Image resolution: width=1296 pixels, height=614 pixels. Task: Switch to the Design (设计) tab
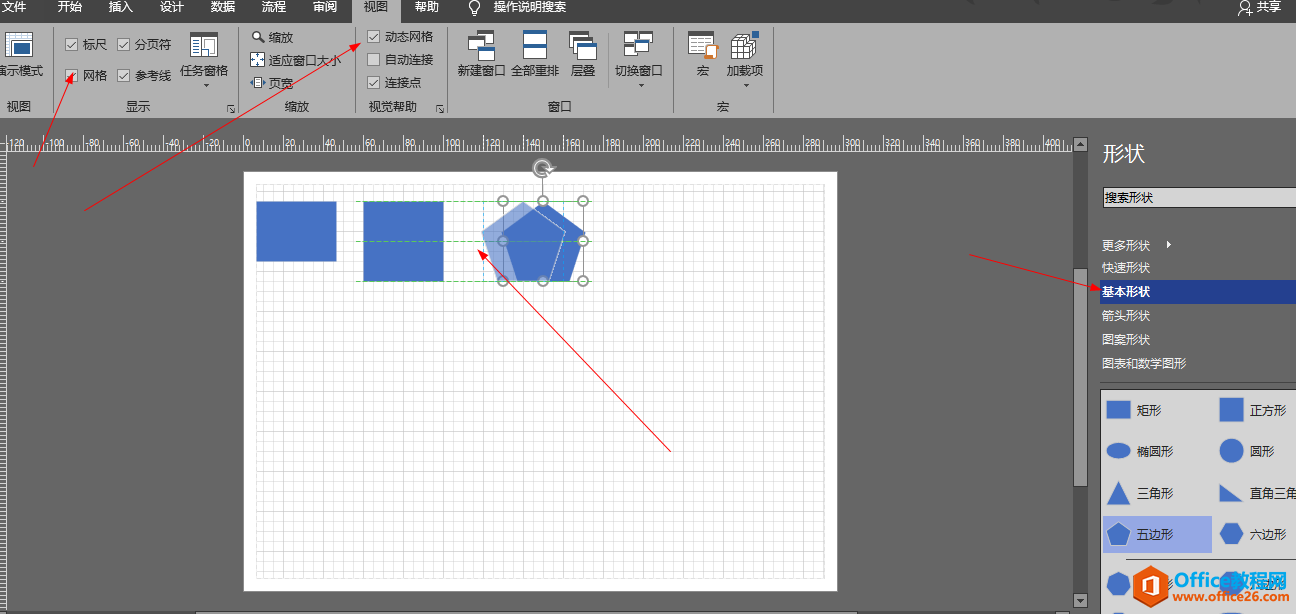click(172, 8)
